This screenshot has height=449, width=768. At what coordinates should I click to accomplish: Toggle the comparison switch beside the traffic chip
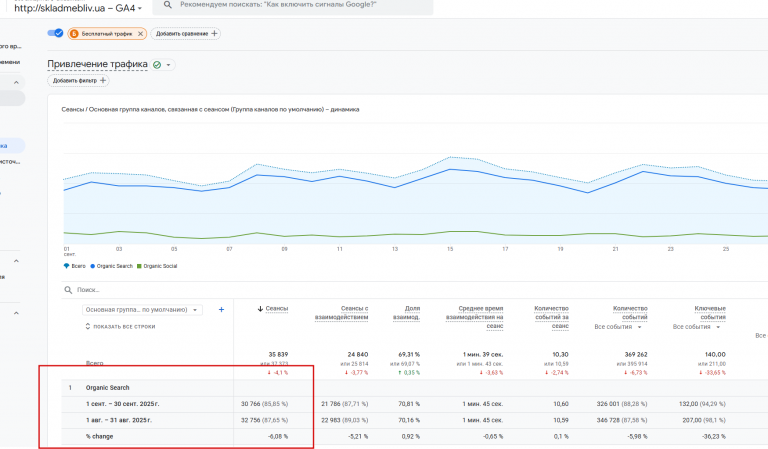coord(55,33)
